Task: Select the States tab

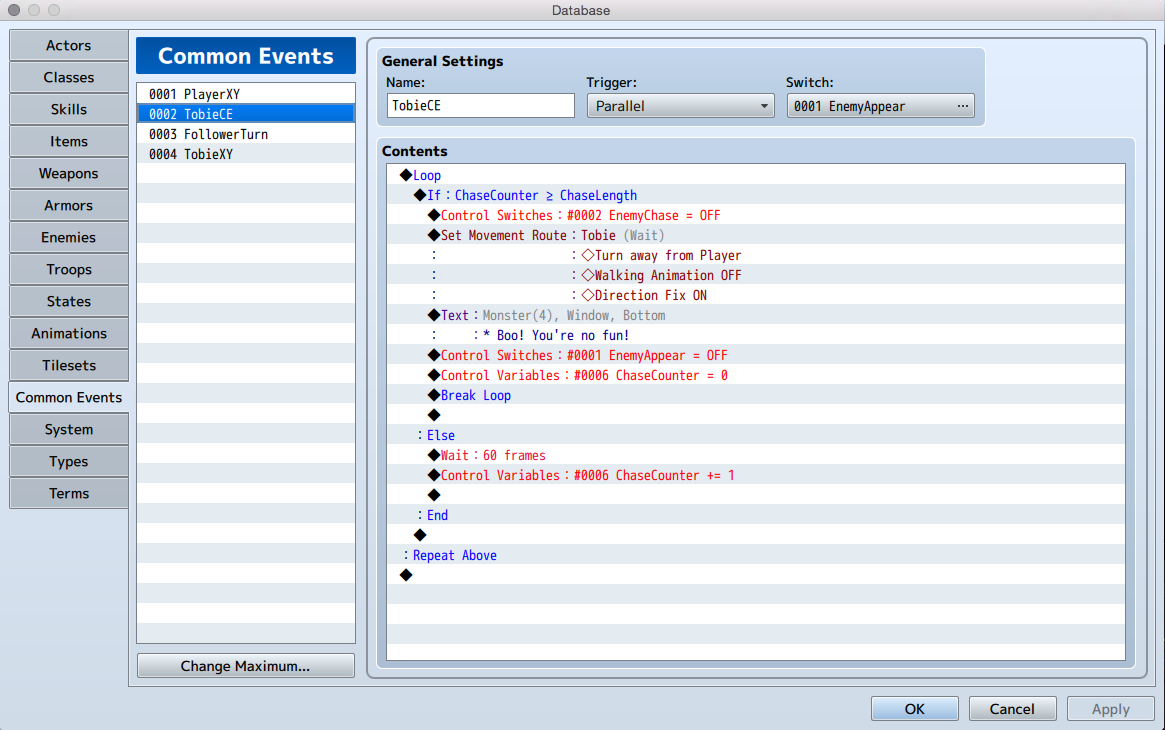Action: [68, 301]
